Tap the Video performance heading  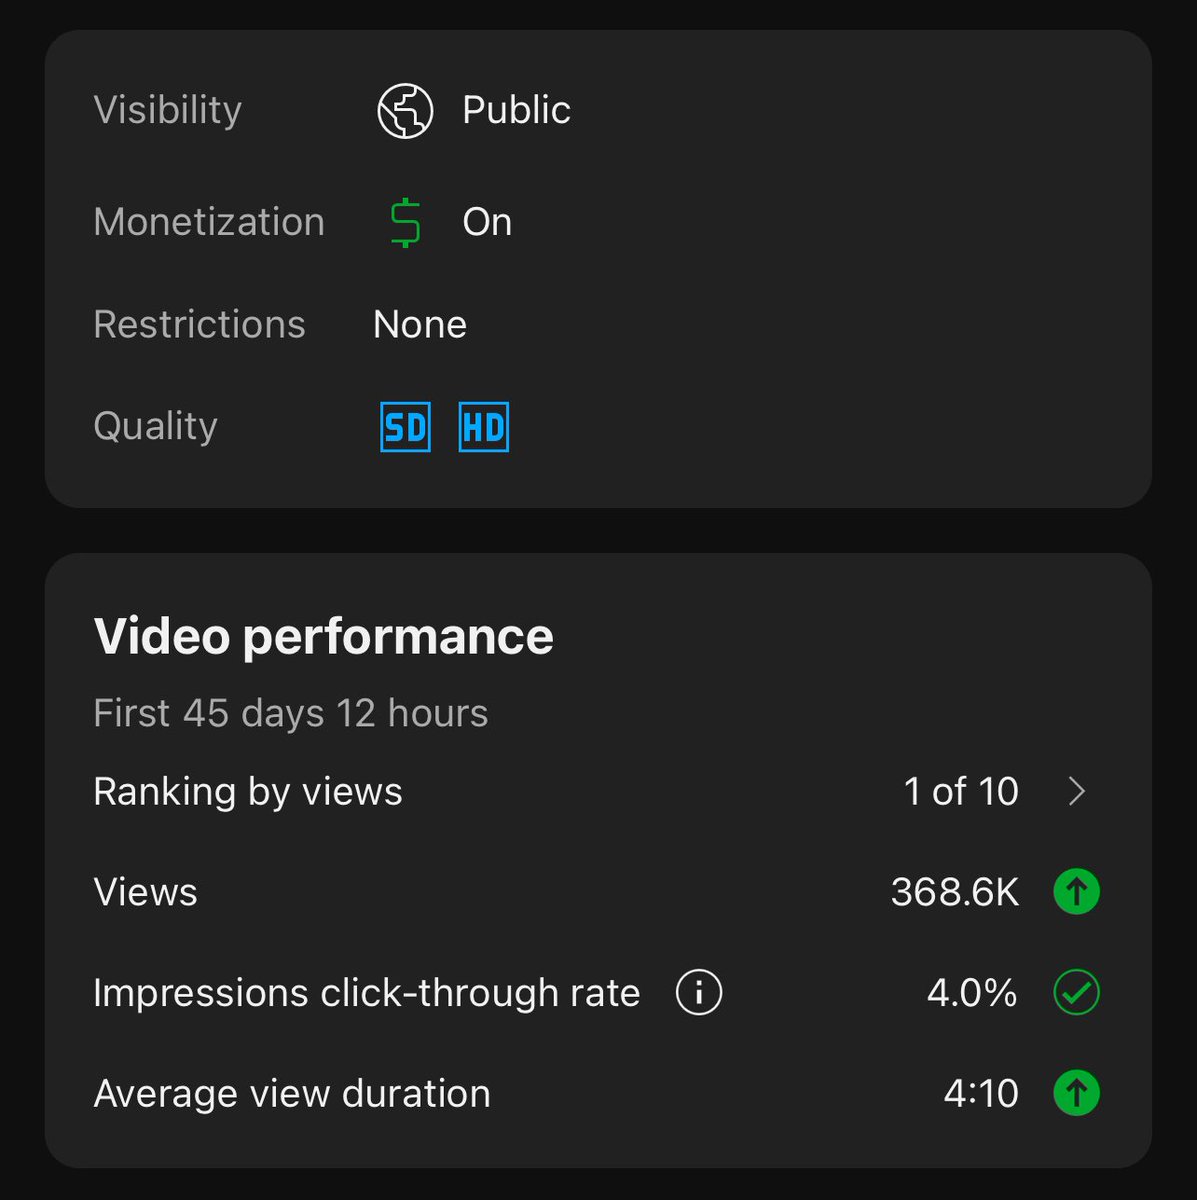click(323, 636)
